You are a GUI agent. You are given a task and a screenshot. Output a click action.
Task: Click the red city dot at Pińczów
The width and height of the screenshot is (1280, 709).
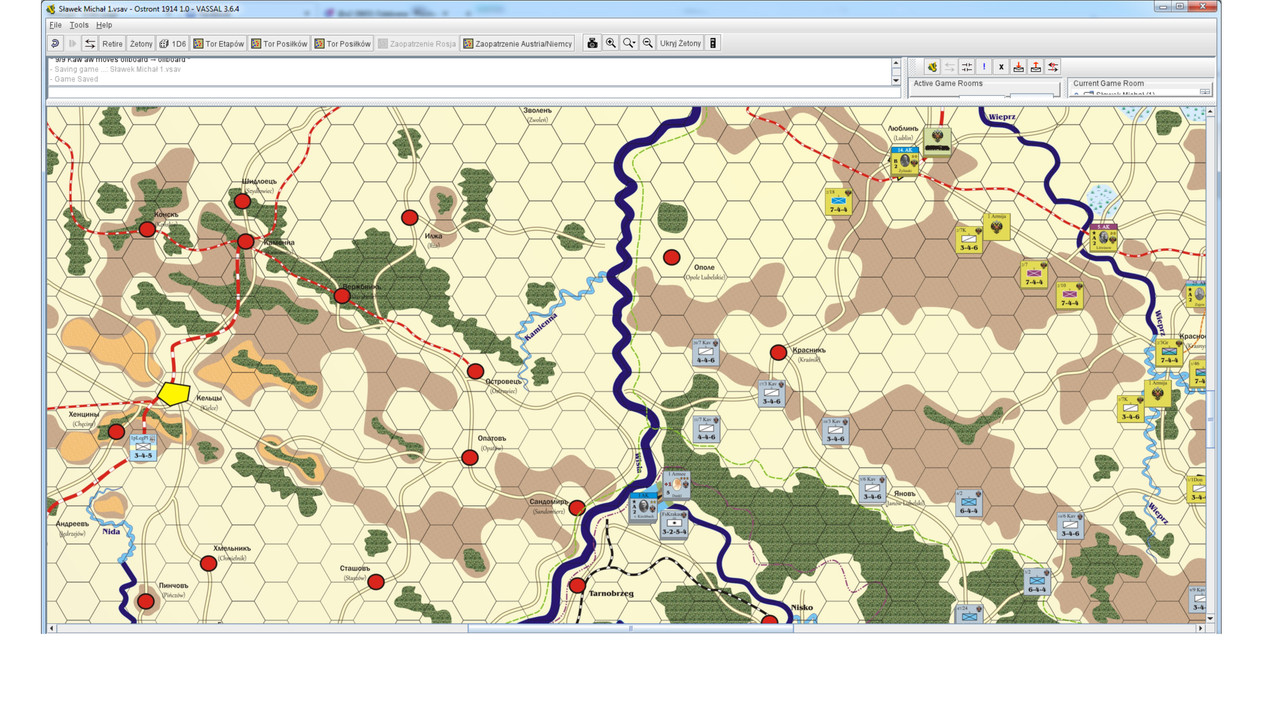pos(146,601)
